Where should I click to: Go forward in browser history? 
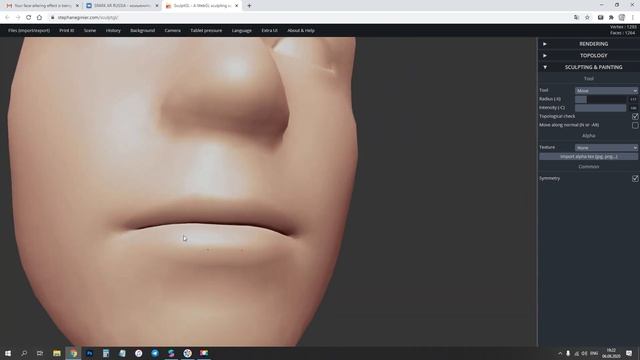(x=18, y=18)
